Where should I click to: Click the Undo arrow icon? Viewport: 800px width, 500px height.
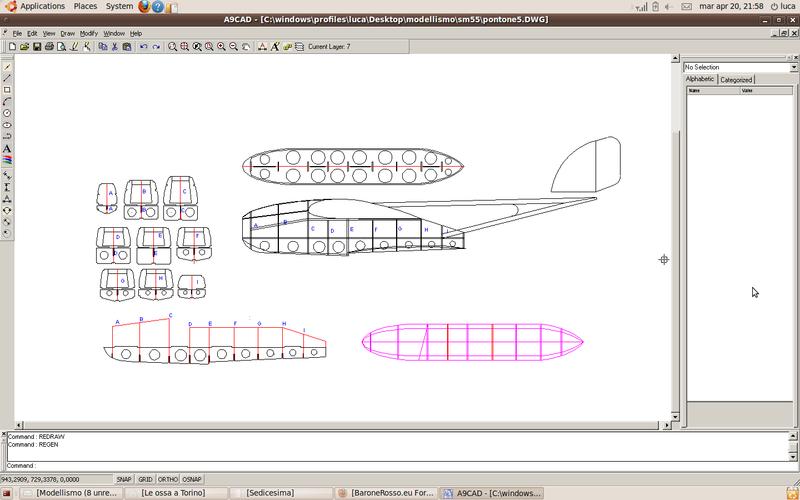coord(143,46)
